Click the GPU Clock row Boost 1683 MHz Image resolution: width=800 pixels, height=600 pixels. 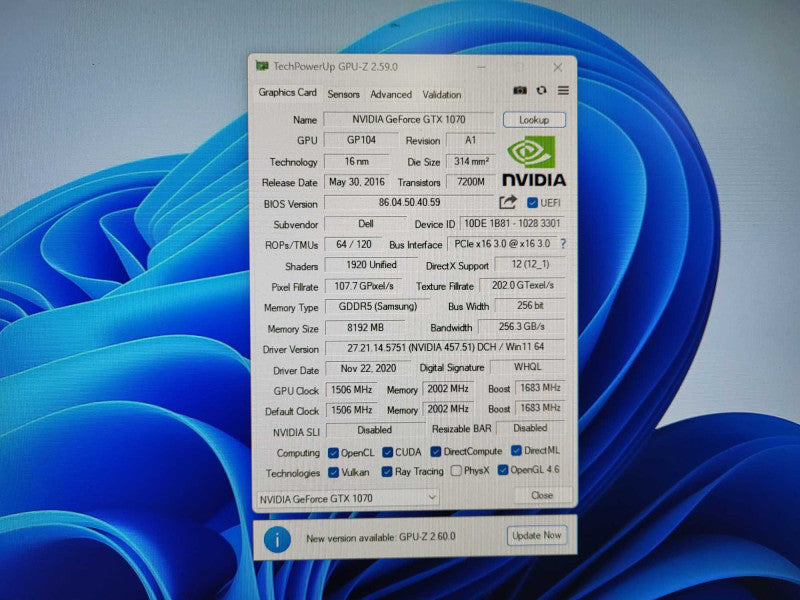pos(540,388)
